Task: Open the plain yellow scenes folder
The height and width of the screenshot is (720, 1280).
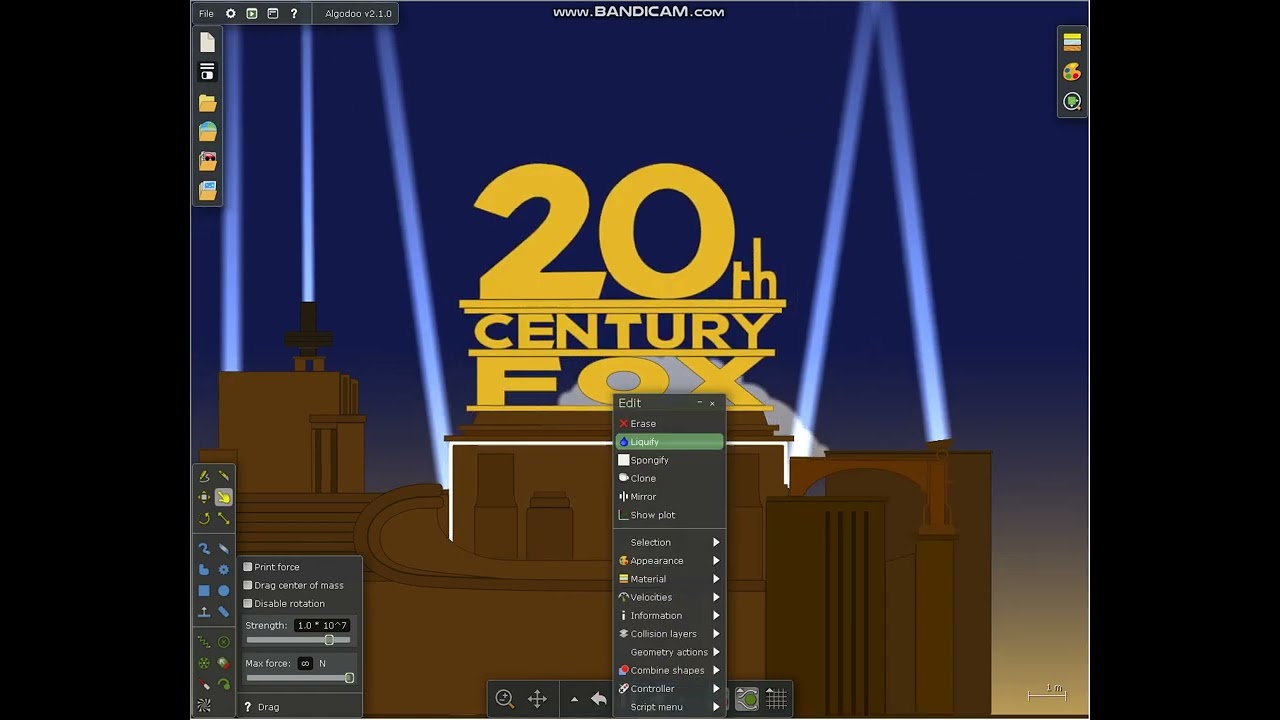Action: [x=207, y=103]
